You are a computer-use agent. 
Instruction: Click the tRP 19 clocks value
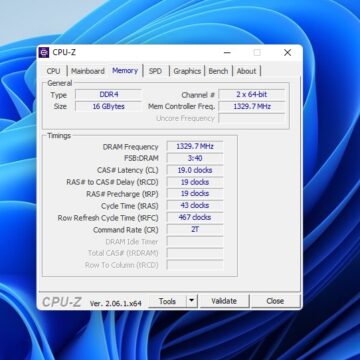pyautogui.click(x=195, y=194)
